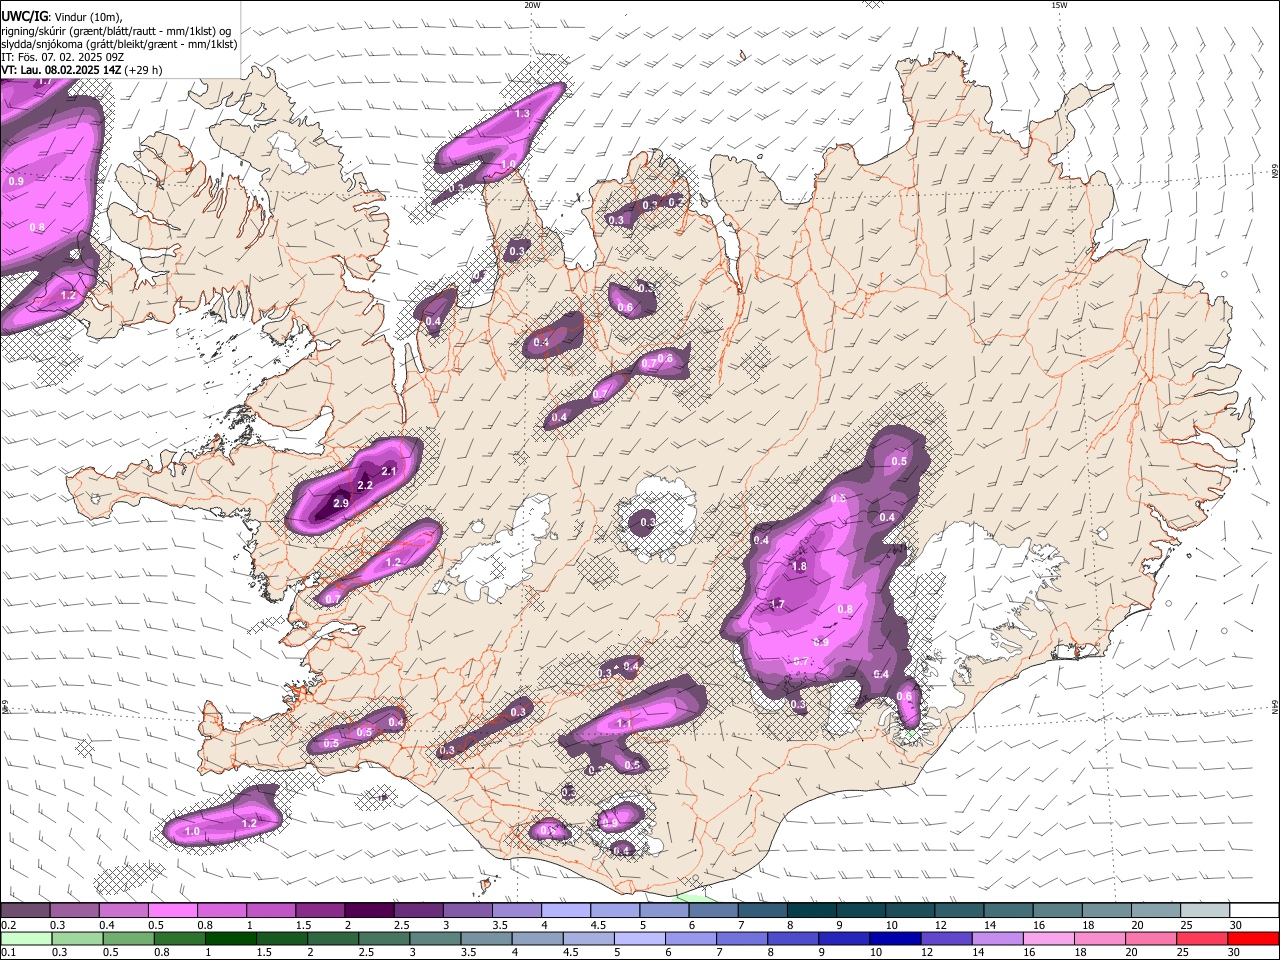Viewport: 1280px width, 960px height.
Task: Select the '1.7' value in the eastern snow area
Action: coord(776,605)
